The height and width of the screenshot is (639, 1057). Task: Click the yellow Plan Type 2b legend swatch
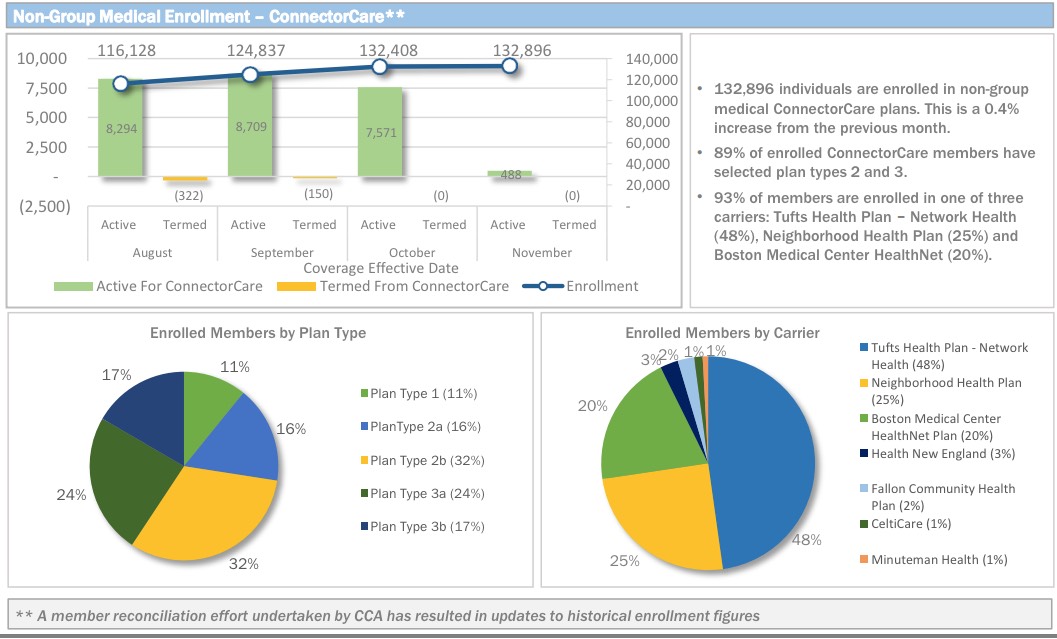click(364, 460)
